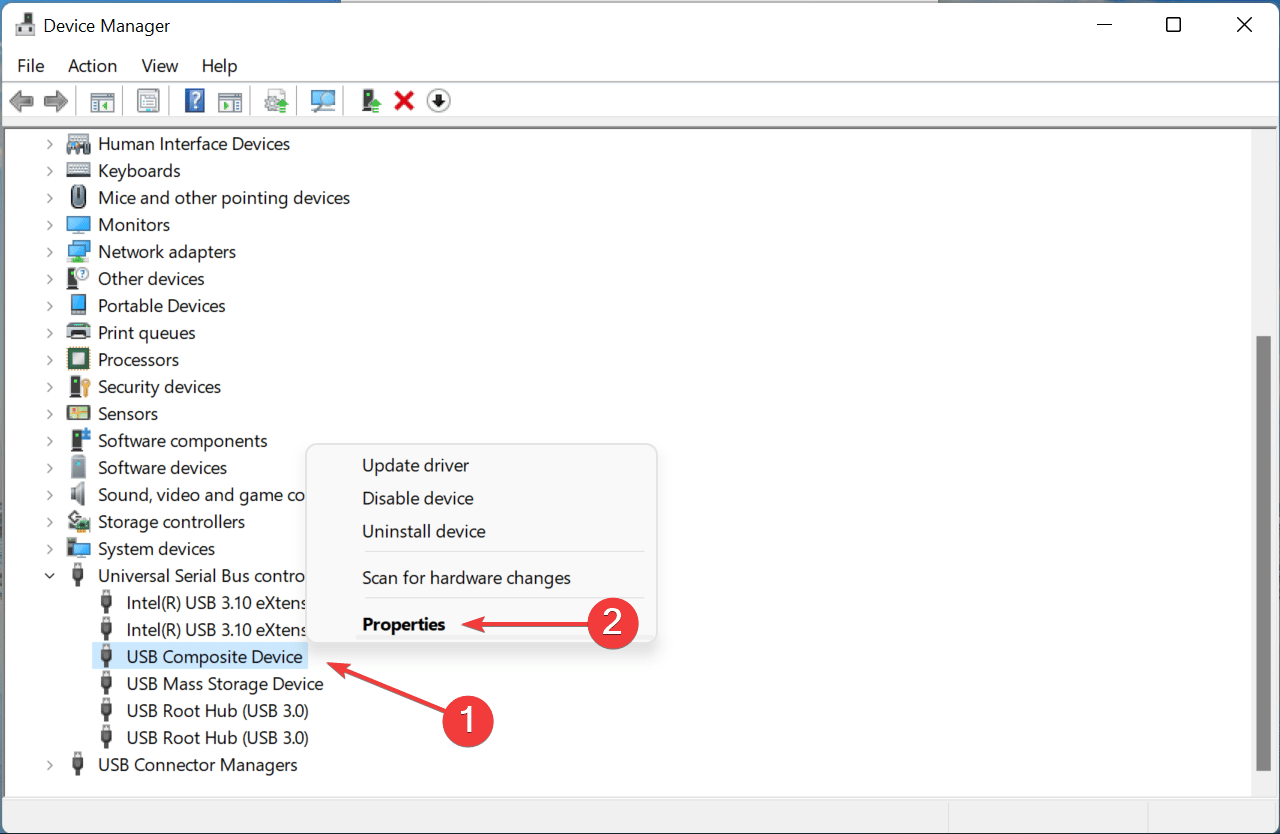
Task: Choose Disable device in context menu
Action: tap(418, 498)
